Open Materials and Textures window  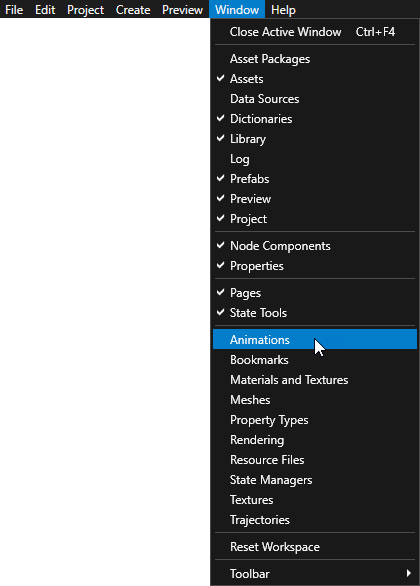(315, 380)
